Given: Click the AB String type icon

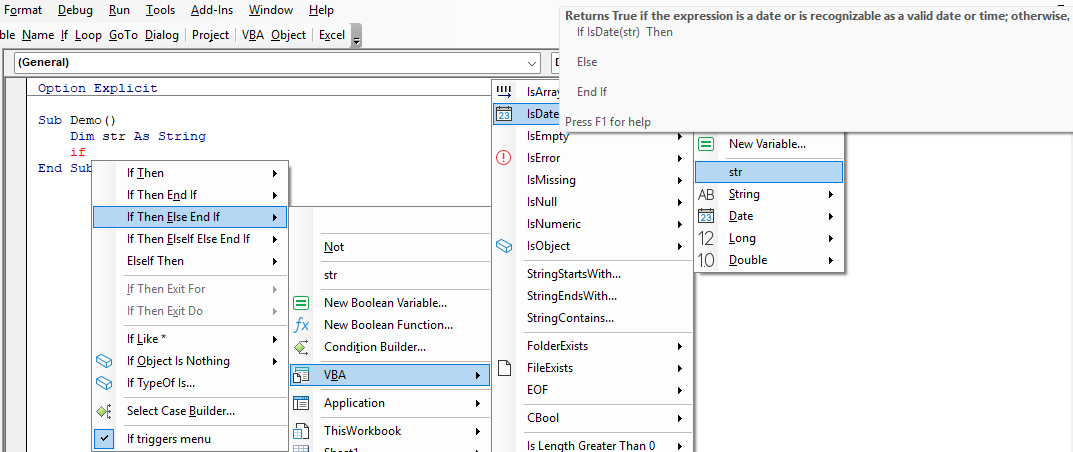Looking at the screenshot, I should (x=706, y=194).
